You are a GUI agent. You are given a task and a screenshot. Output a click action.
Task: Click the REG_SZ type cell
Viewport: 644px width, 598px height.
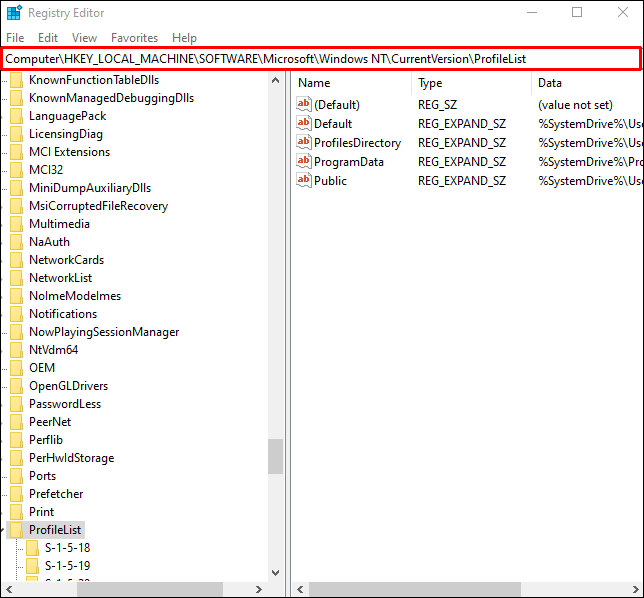(437, 105)
